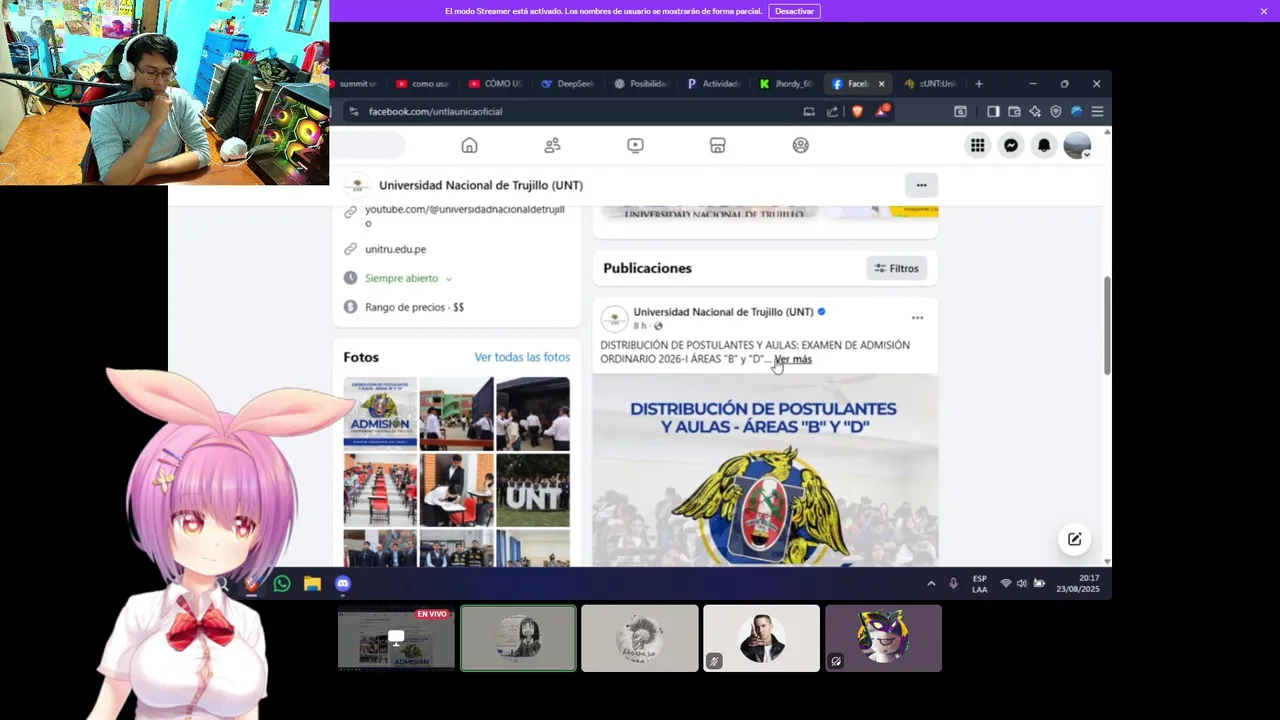This screenshot has width=1280, height=720.
Task: Open the unitru.edu.pe website link
Action: point(395,249)
